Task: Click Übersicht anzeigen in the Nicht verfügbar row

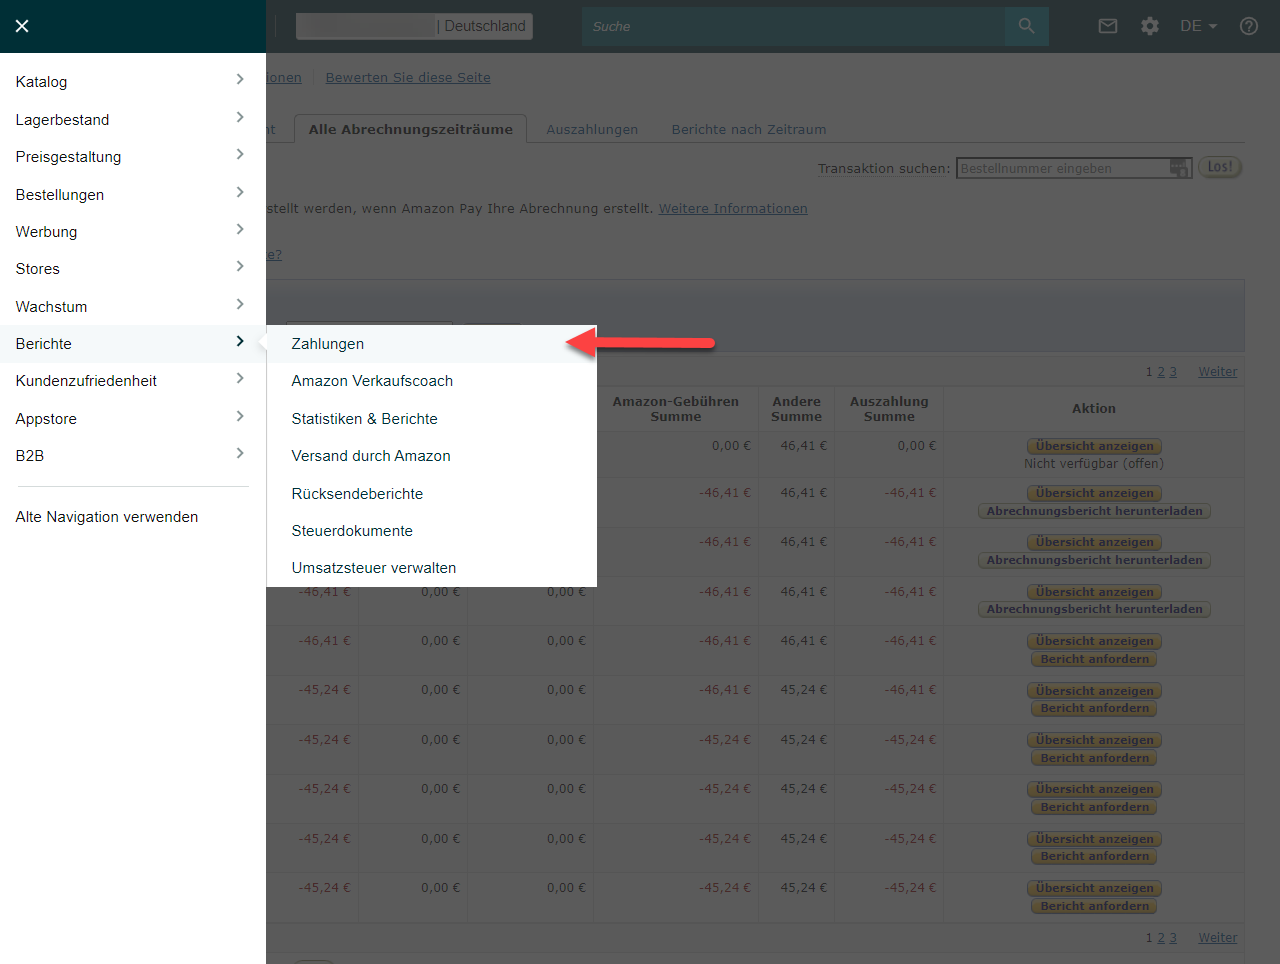Action: click(x=1094, y=446)
